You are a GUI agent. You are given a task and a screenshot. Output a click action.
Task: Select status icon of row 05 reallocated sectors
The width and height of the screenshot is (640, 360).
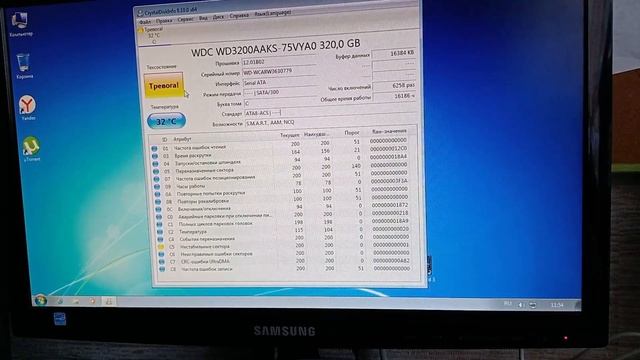point(156,171)
